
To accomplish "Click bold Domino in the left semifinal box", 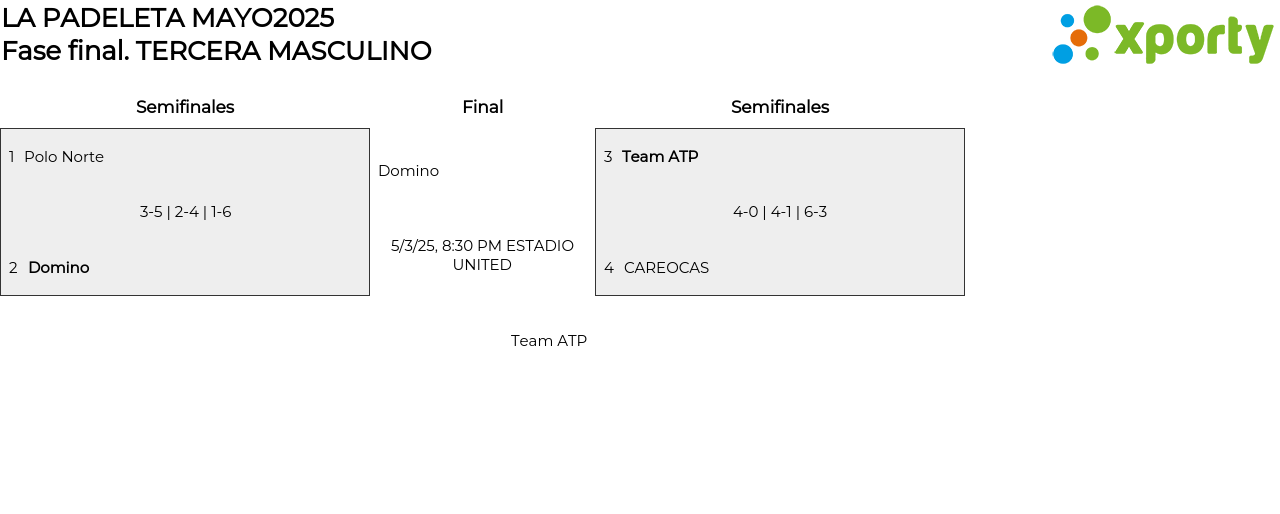I will 59,268.
